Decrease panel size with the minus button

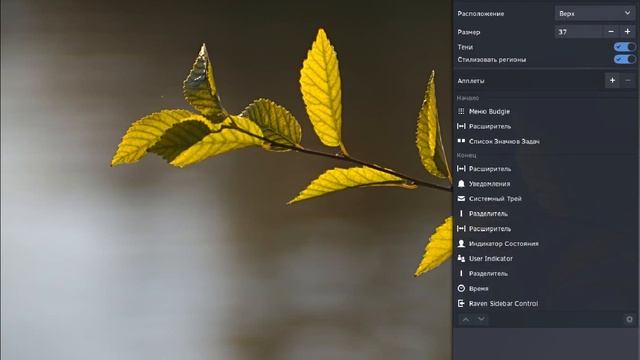(611, 32)
